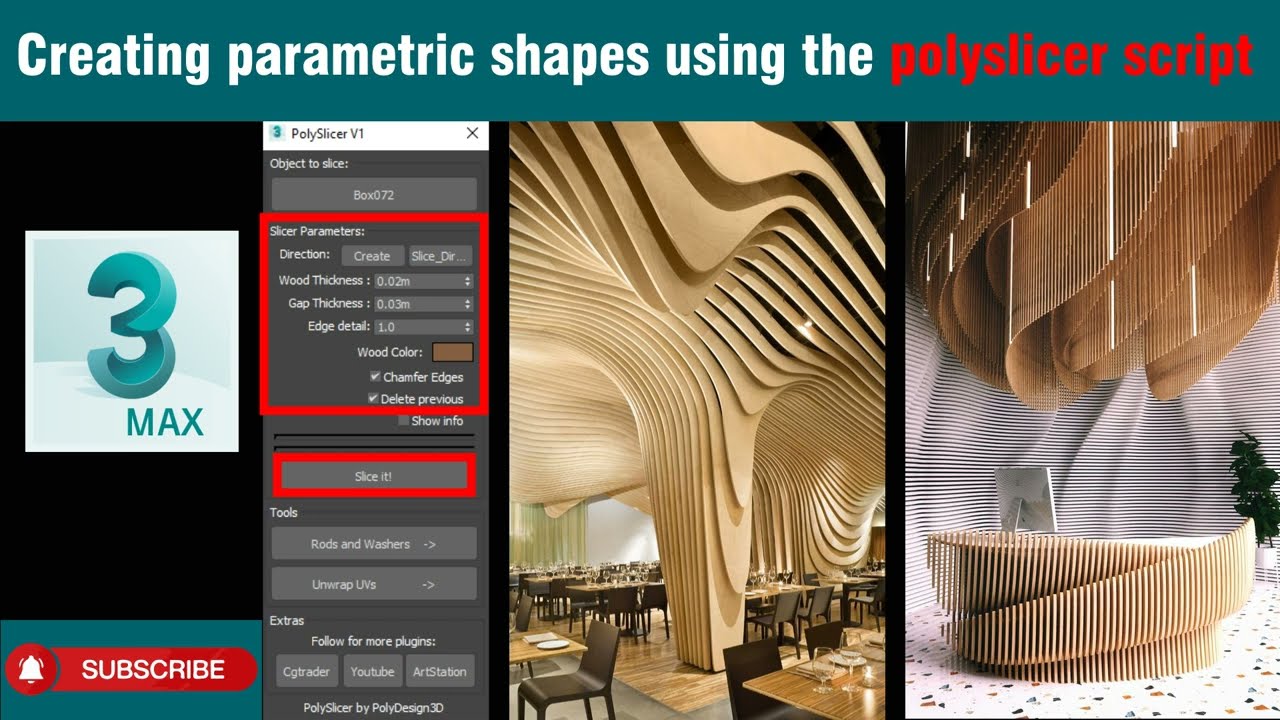Click the bell icon beside Subscribe
Screen dimensions: 1280x720
point(30,669)
